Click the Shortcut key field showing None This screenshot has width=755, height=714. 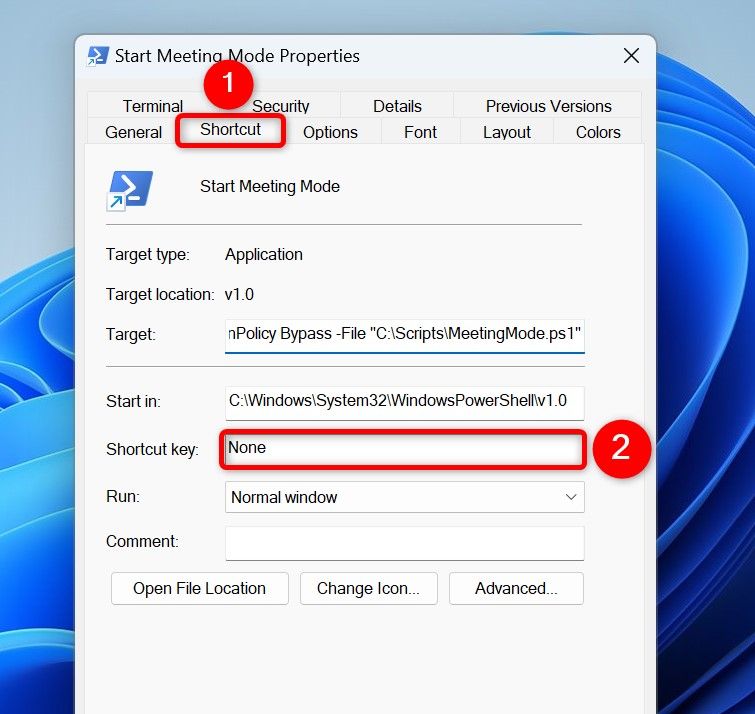point(404,450)
